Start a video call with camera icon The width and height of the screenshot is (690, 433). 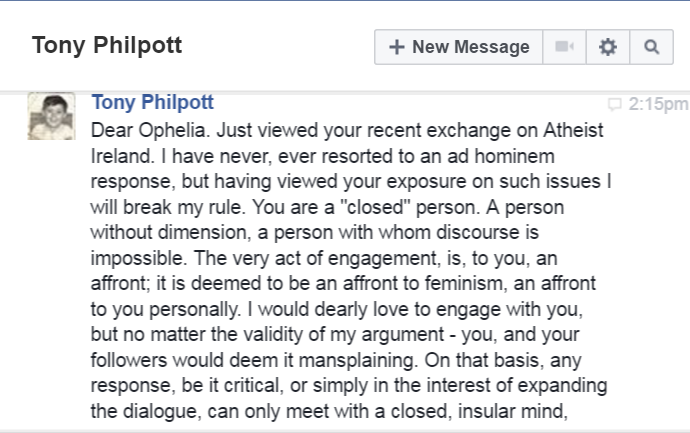(564, 47)
